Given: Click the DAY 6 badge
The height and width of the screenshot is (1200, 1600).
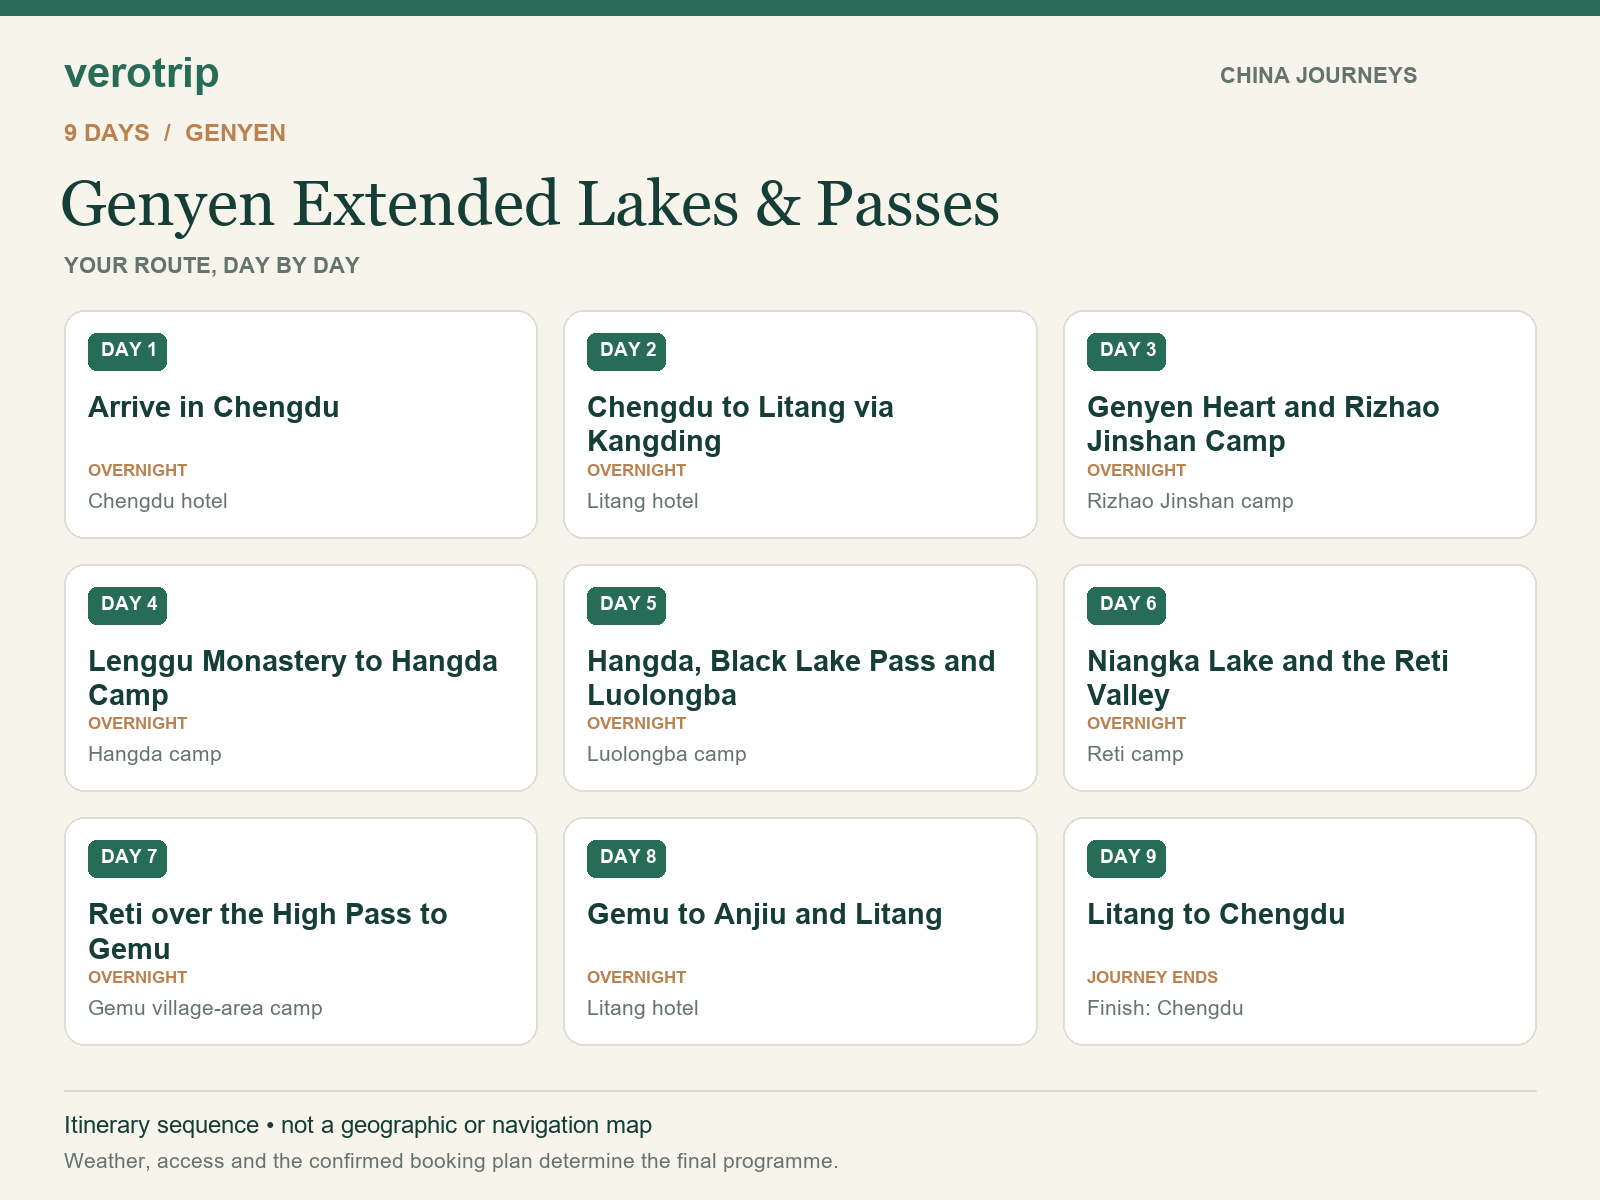Looking at the screenshot, I should tap(1127, 605).
